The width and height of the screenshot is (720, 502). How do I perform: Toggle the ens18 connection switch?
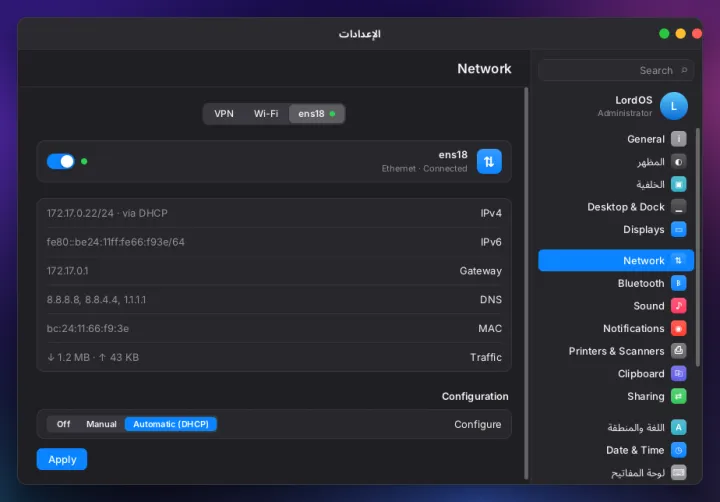tap(61, 161)
